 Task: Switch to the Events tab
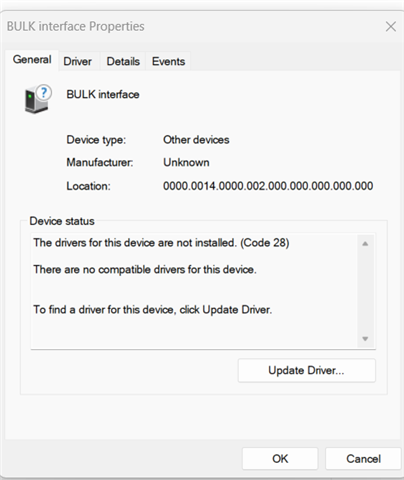click(168, 61)
